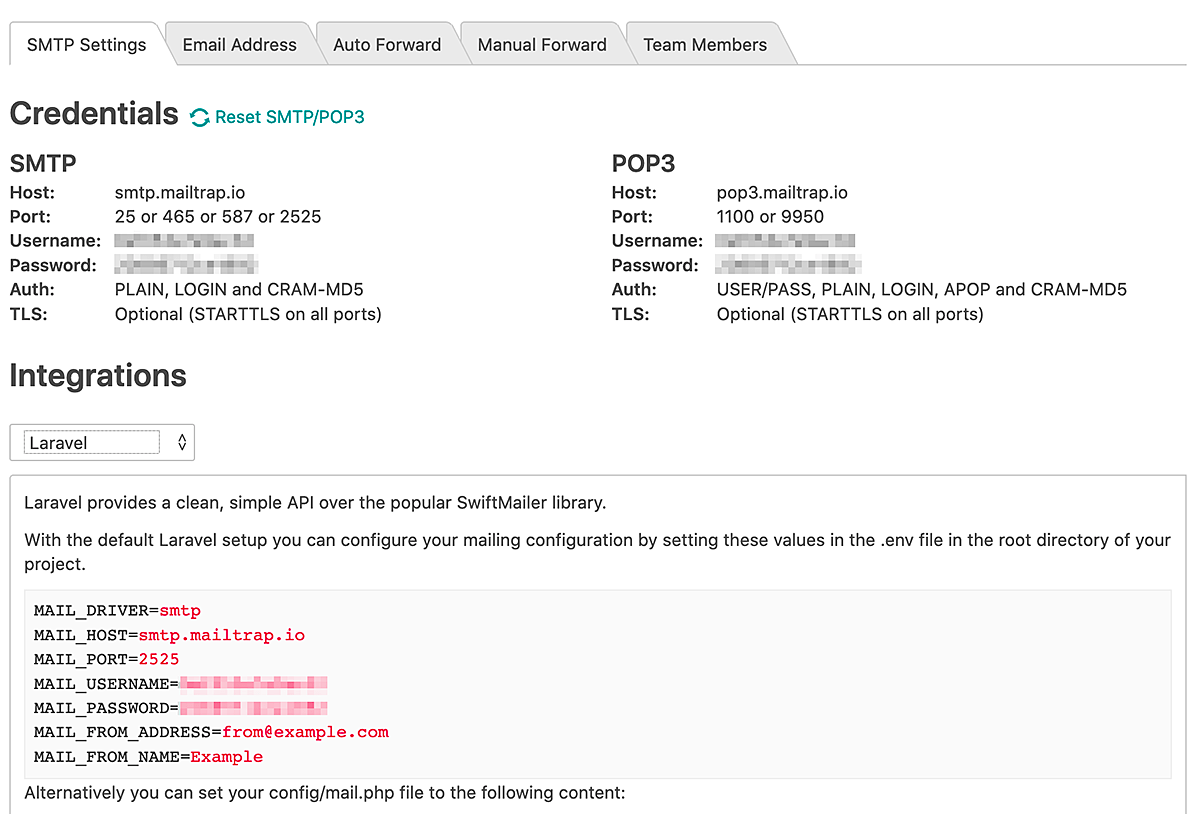Image resolution: width=1200 pixels, height=814 pixels.
Task: Click POP3 port value 1100 or 9950
Action: pyautogui.click(x=770, y=216)
